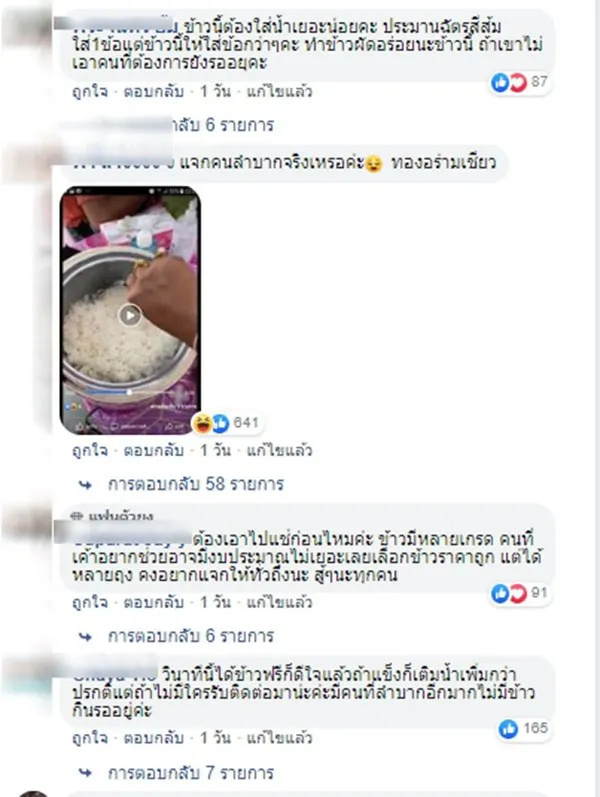Click the reply arrow icon beside the 7 replies
Viewport: 600px width, 797px height.
coord(85,773)
